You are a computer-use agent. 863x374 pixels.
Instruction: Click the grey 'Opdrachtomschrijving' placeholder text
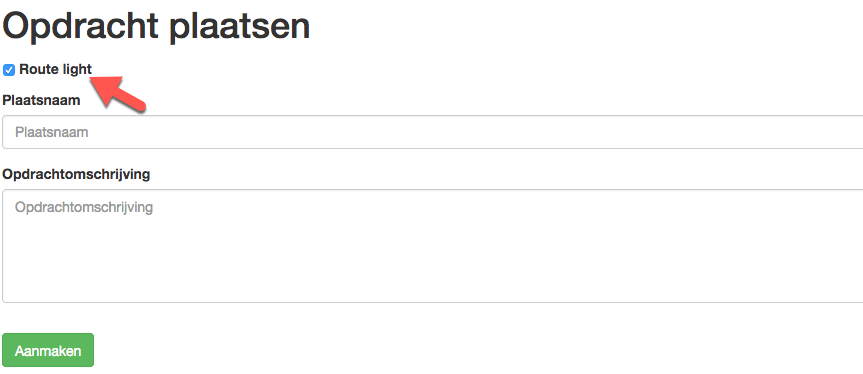pos(84,207)
